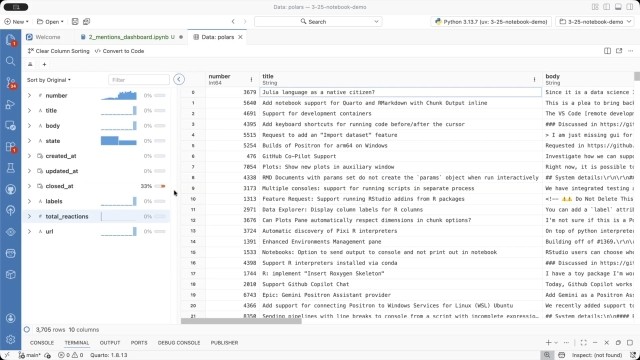Open the Sort by Original dropdown
The width and height of the screenshot is (640, 360).
click(49, 80)
